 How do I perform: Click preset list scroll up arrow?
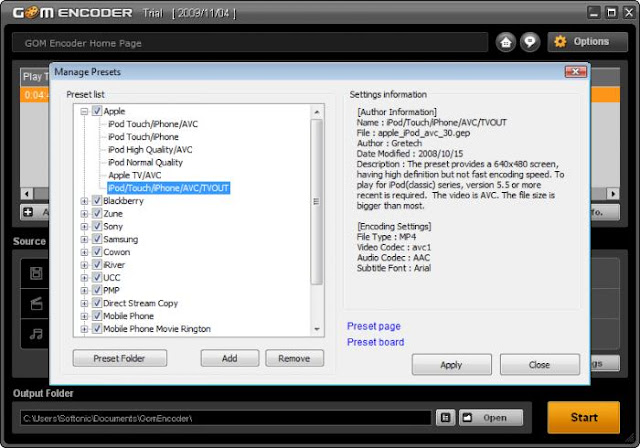pyautogui.click(x=317, y=111)
